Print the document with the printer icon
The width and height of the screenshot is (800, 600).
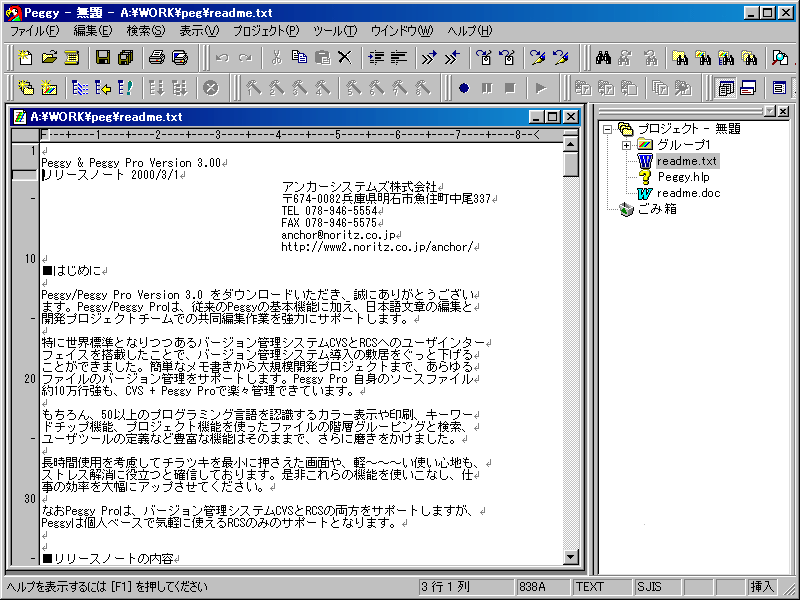(157, 58)
